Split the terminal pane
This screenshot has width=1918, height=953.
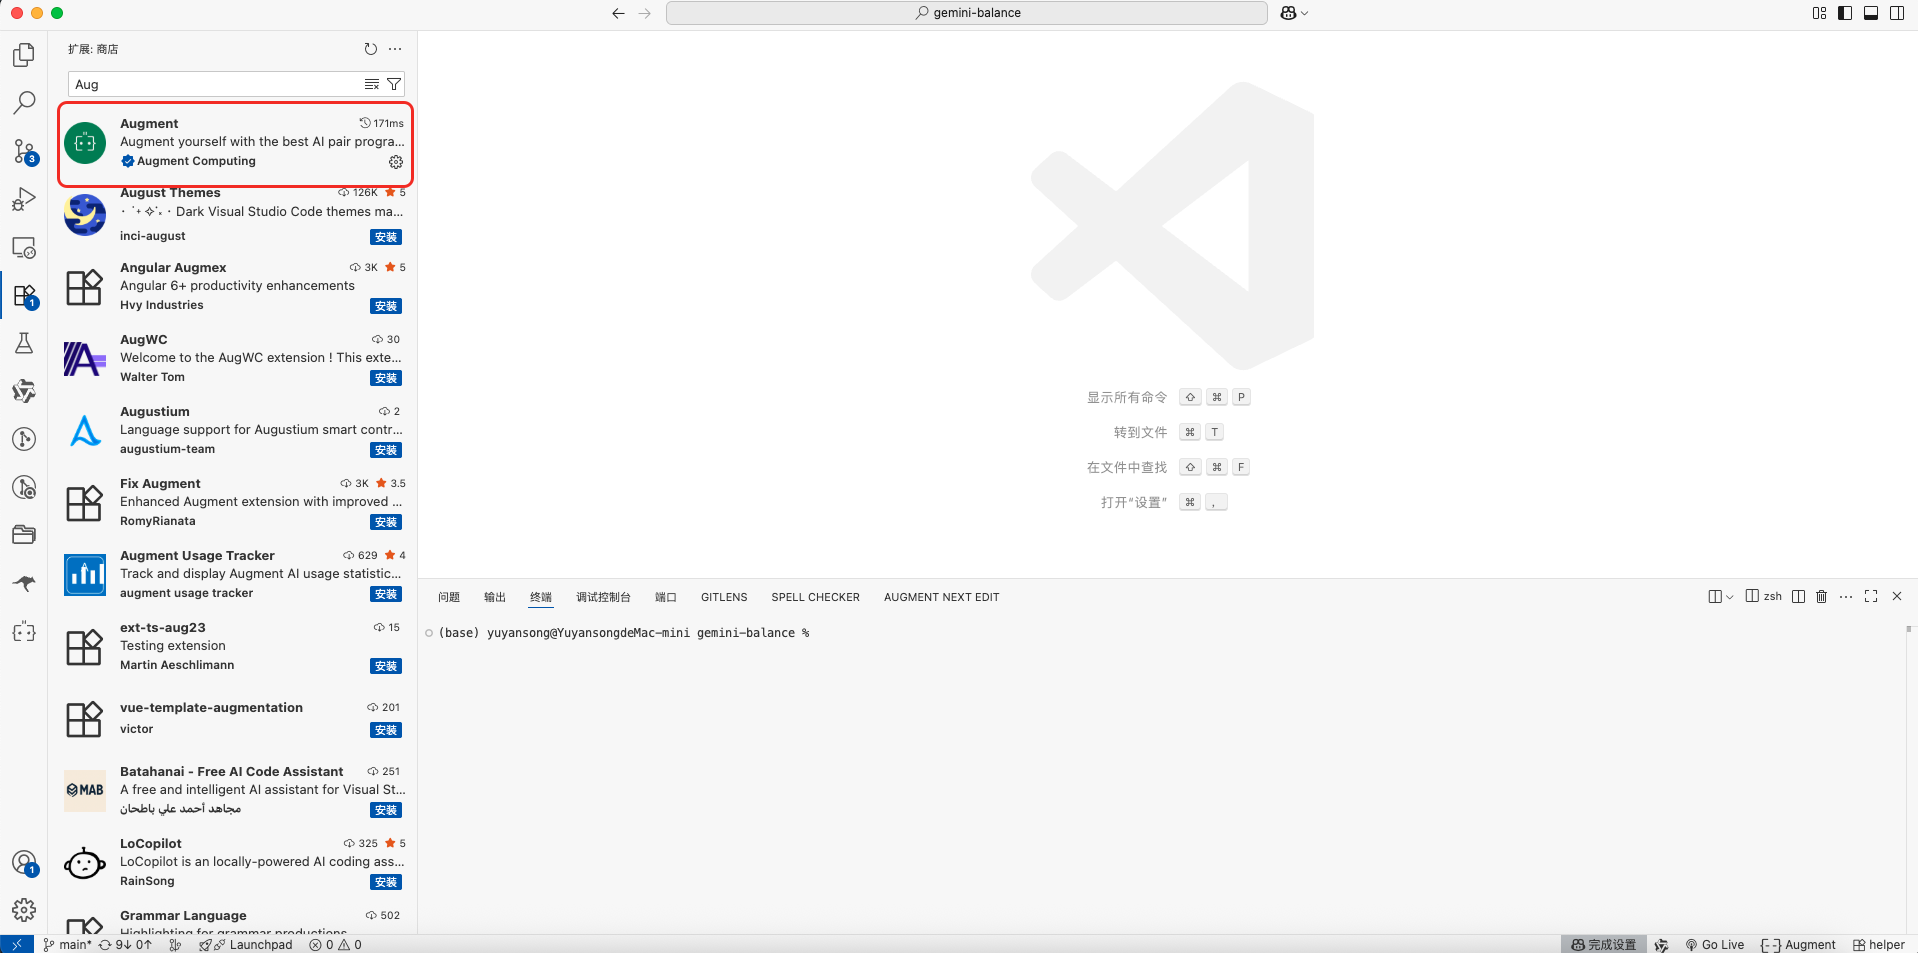click(1798, 596)
